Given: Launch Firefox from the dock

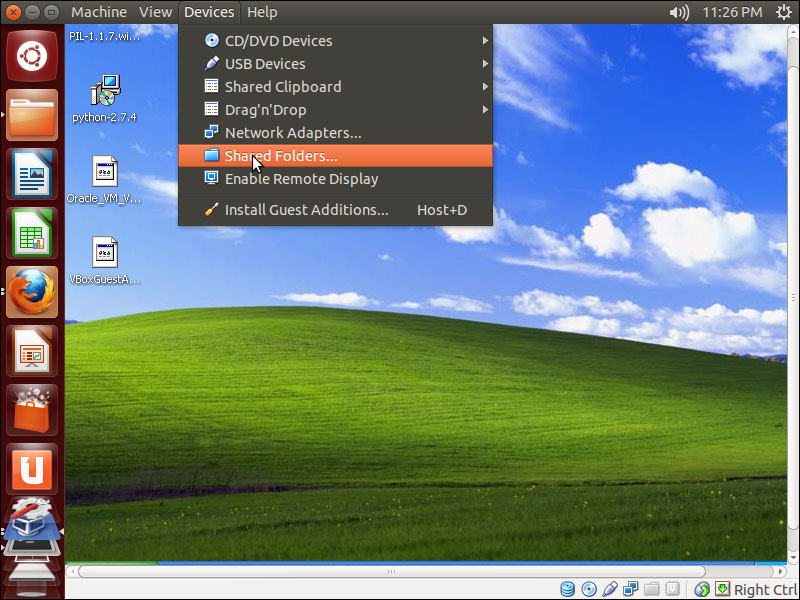Looking at the screenshot, I should 32,292.
